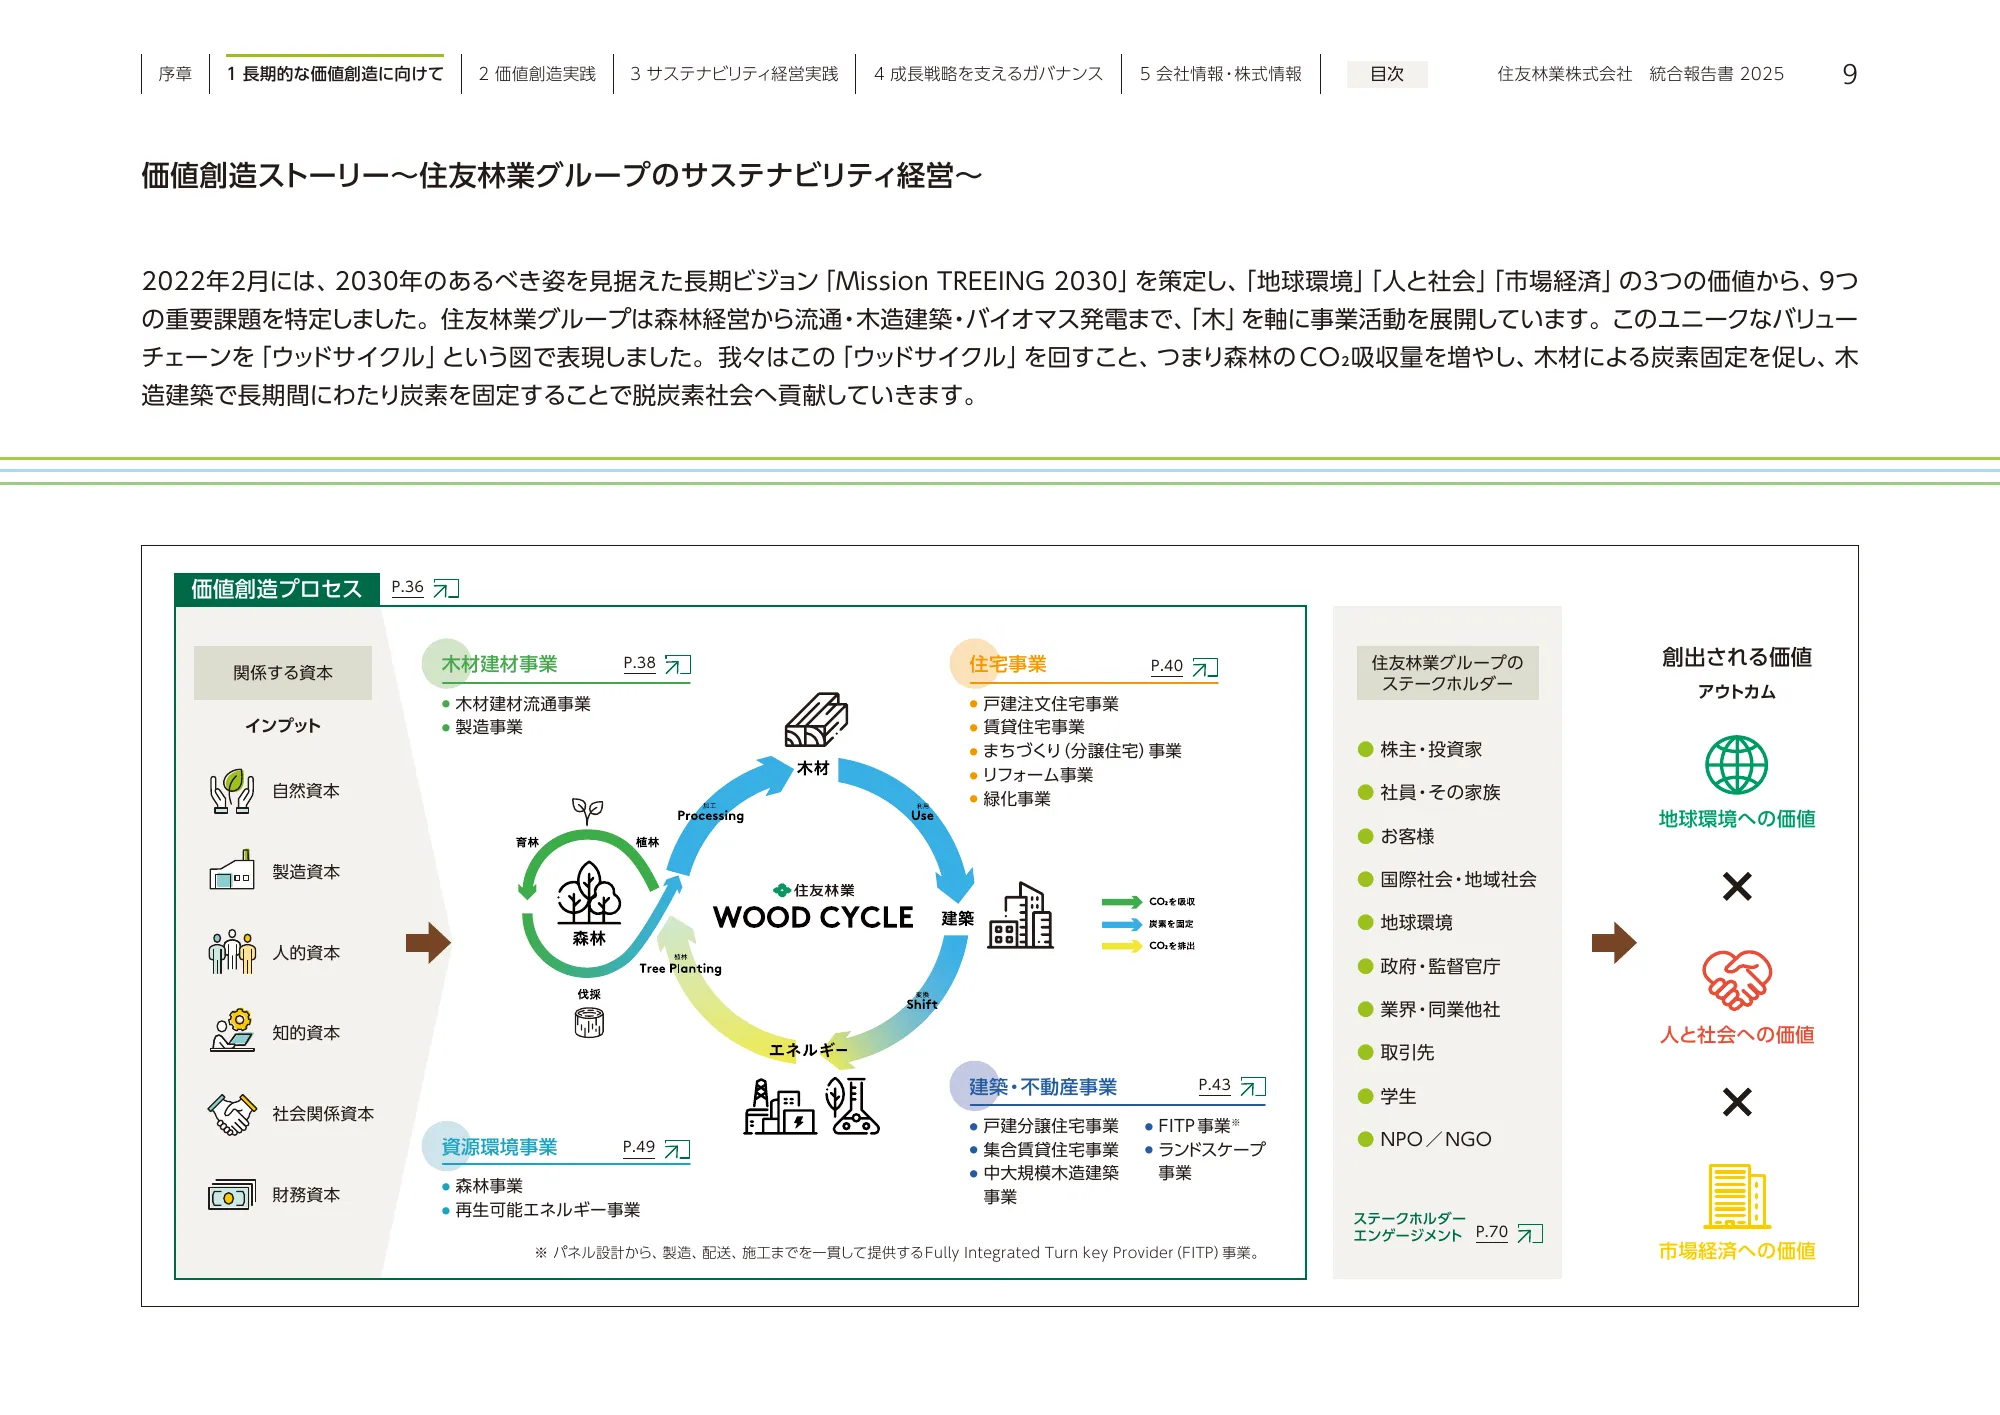Select the 自然資本 leaf-in-hands icon
Viewport: 2000px width, 1415px height.
tap(230, 791)
